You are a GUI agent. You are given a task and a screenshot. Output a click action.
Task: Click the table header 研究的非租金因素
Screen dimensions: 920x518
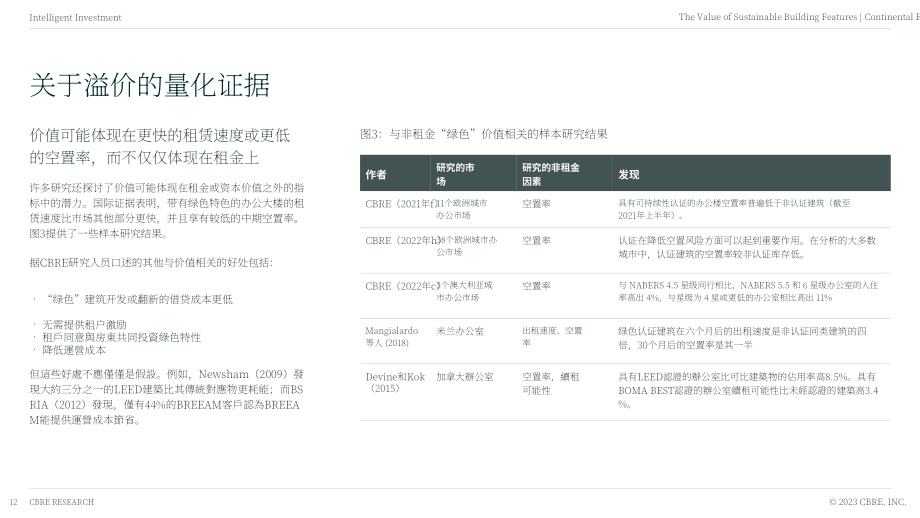[x=550, y=174]
